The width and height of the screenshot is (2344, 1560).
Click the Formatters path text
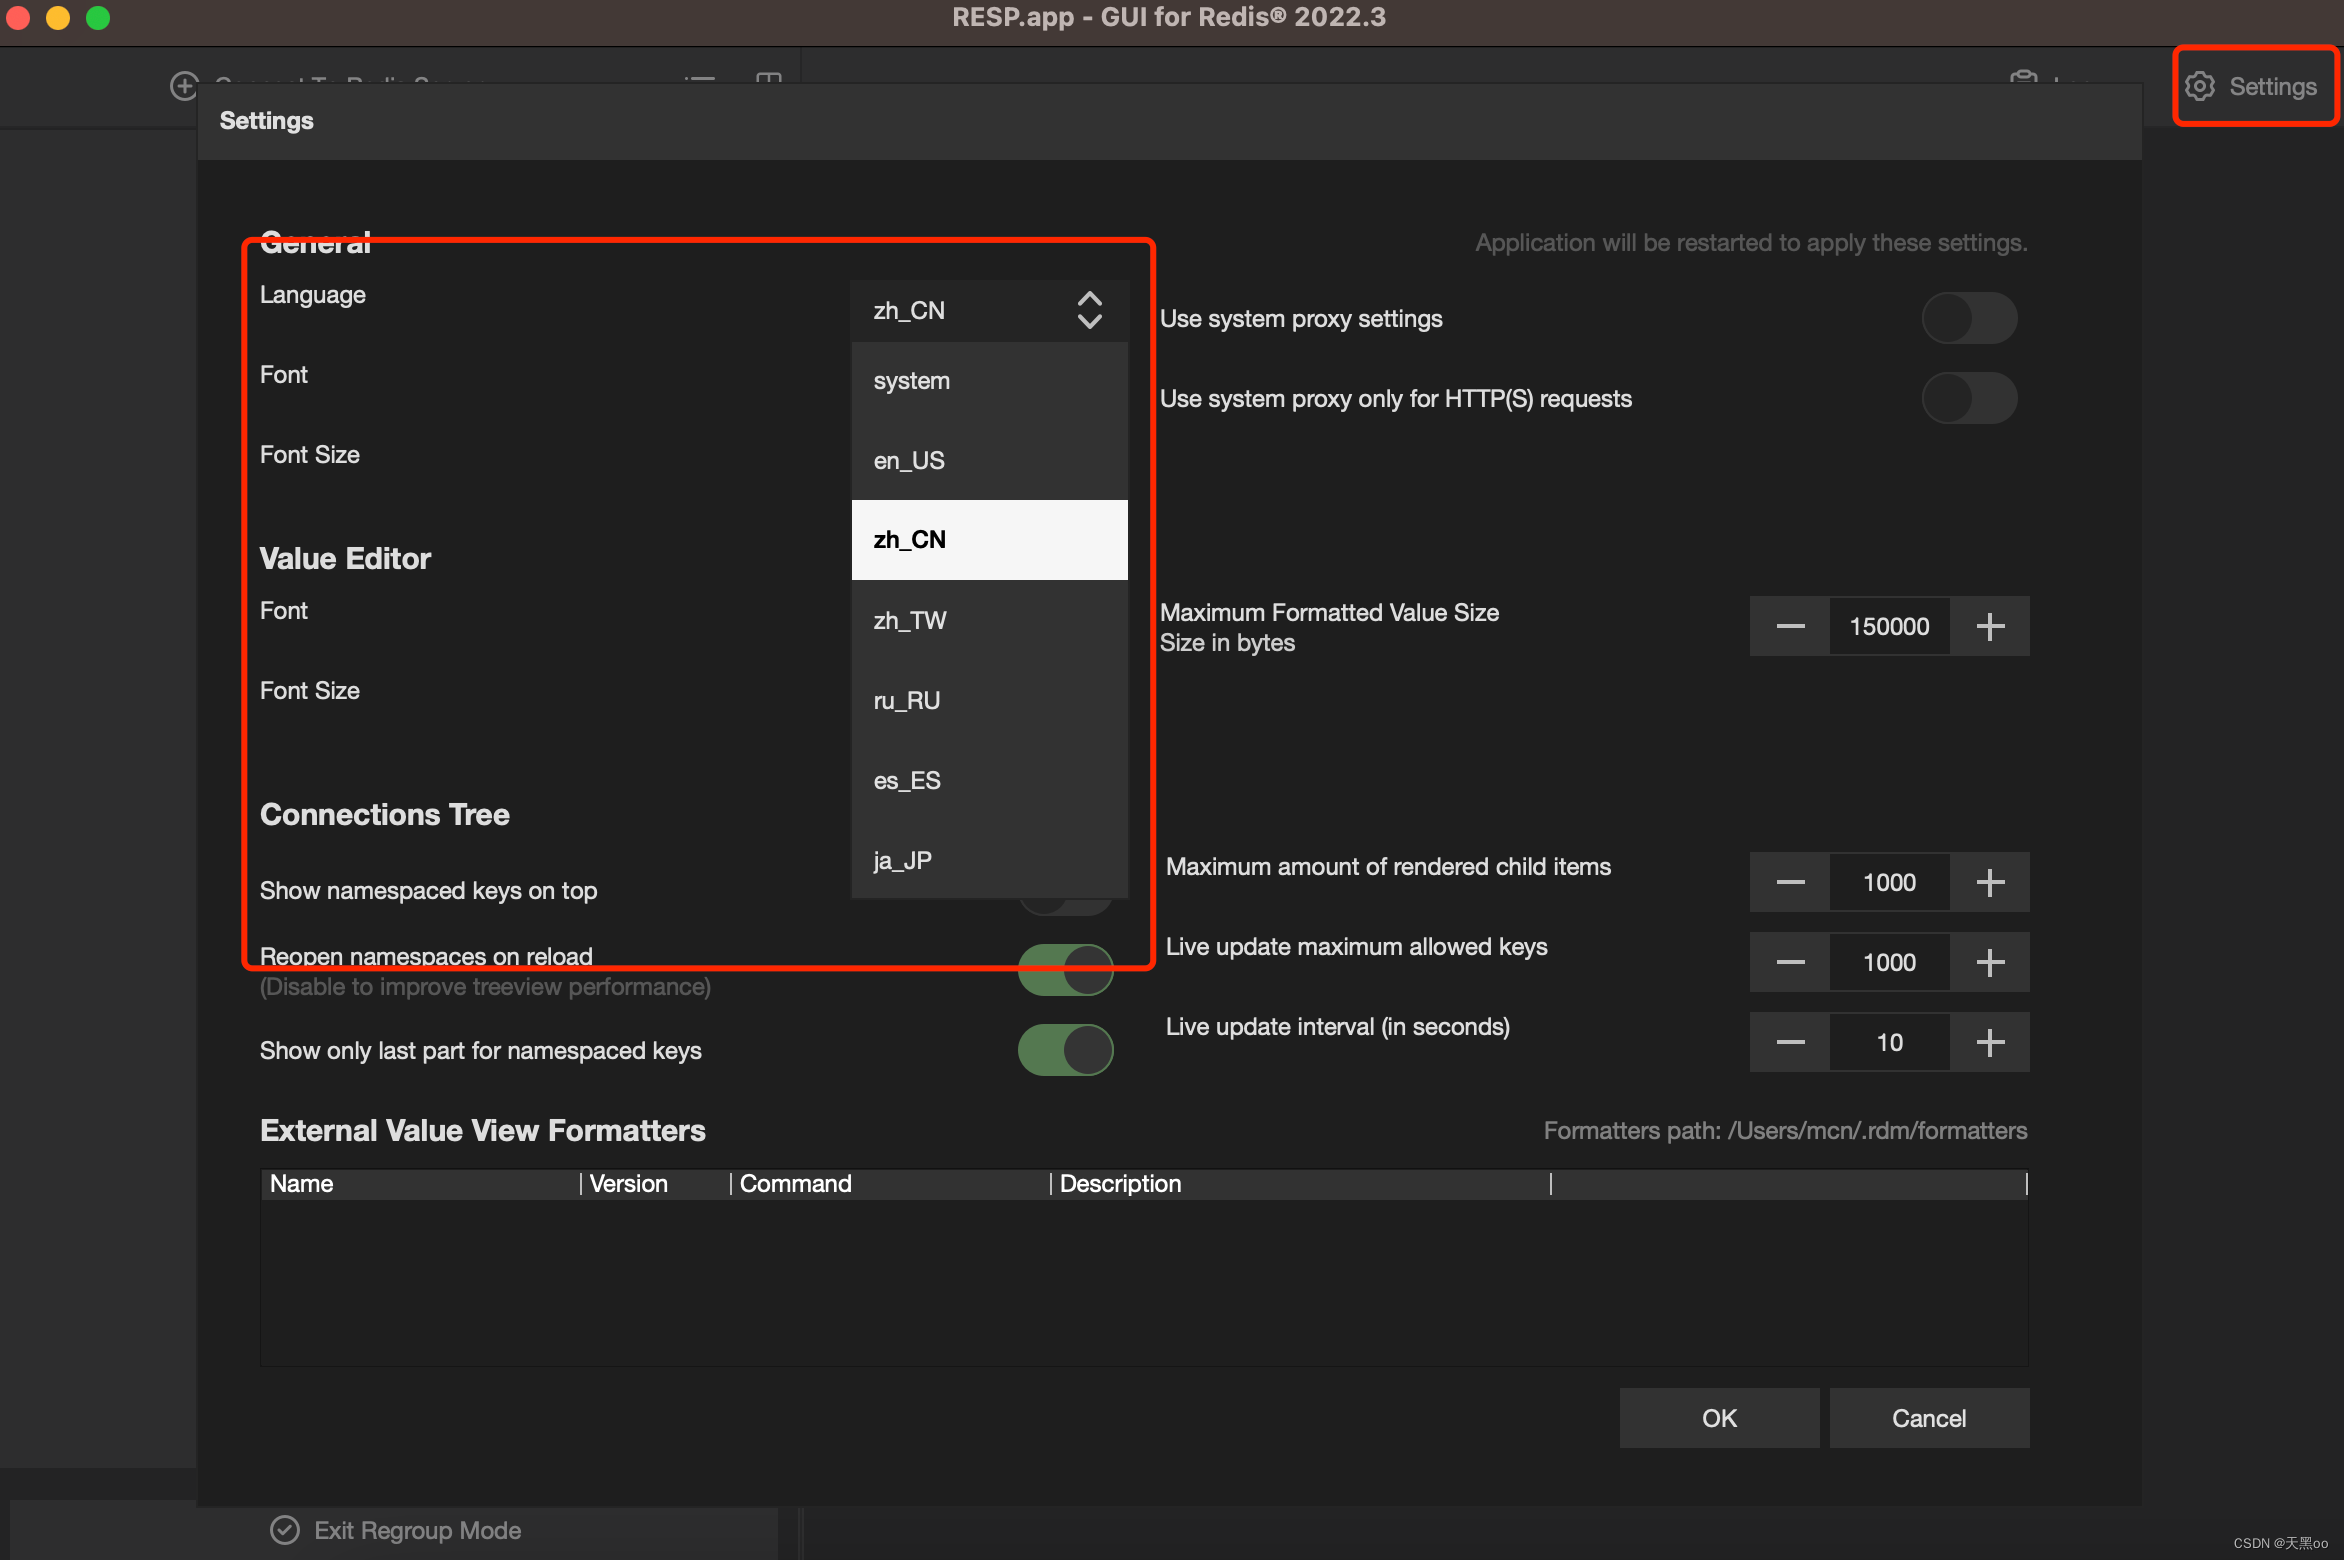point(1785,1130)
